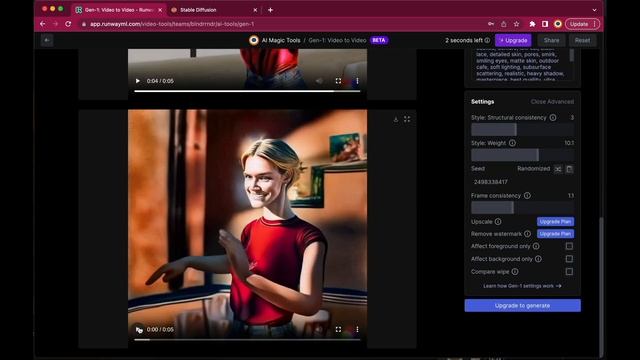Enter fullscreen on the upper video
Image resolution: width=640 pixels, height=360 pixels.
click(338, 81)
